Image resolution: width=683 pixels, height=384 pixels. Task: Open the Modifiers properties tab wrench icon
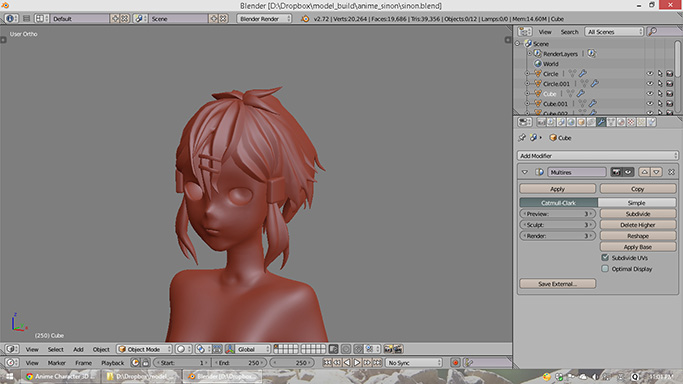pos(602,122)
